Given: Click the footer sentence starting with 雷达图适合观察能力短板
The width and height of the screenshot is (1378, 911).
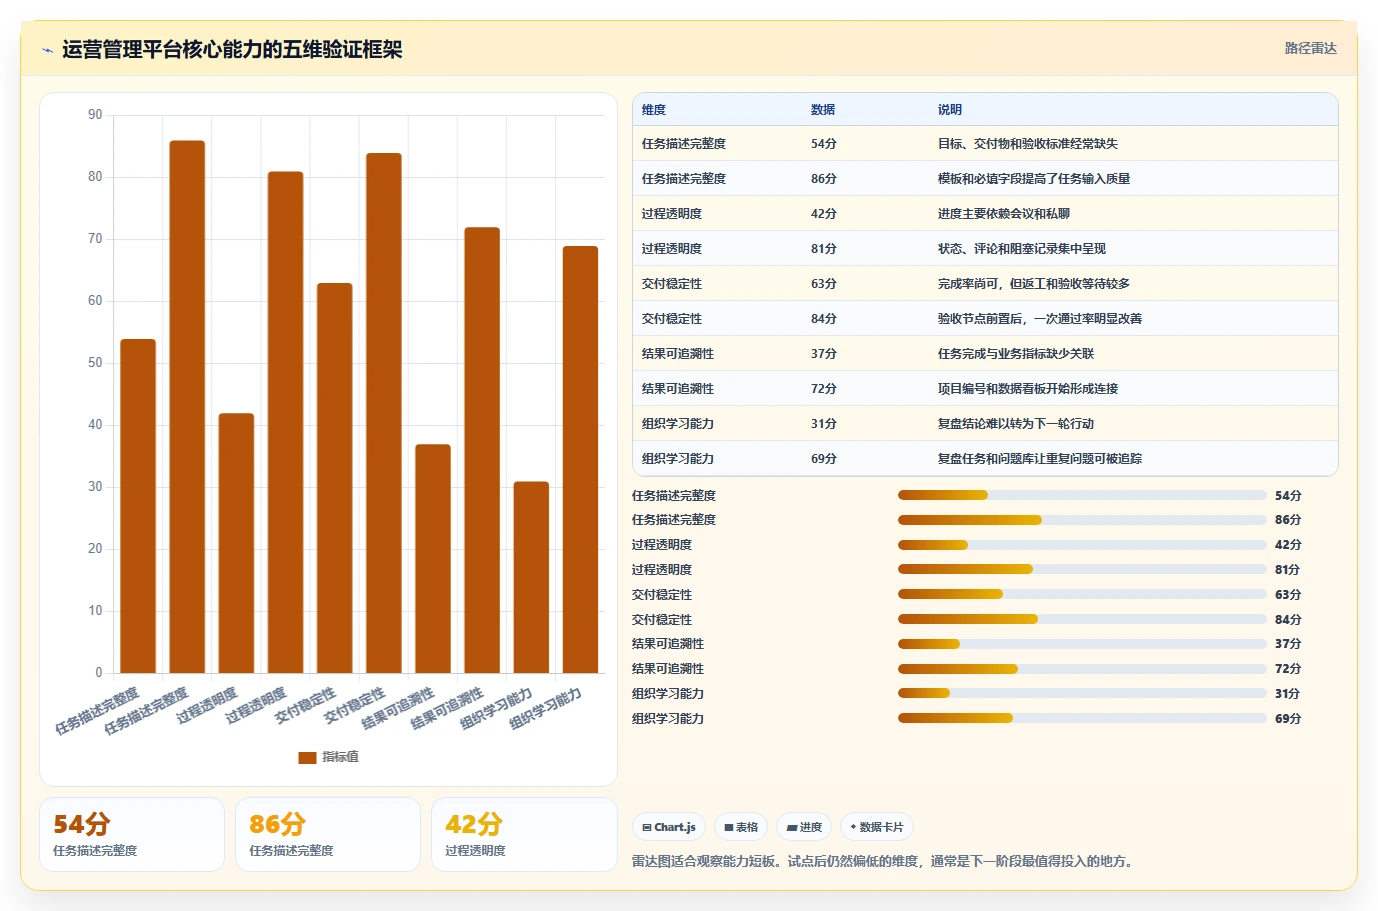Looking at the screenshot, I should pyautogui.click(x=885, y=861).
